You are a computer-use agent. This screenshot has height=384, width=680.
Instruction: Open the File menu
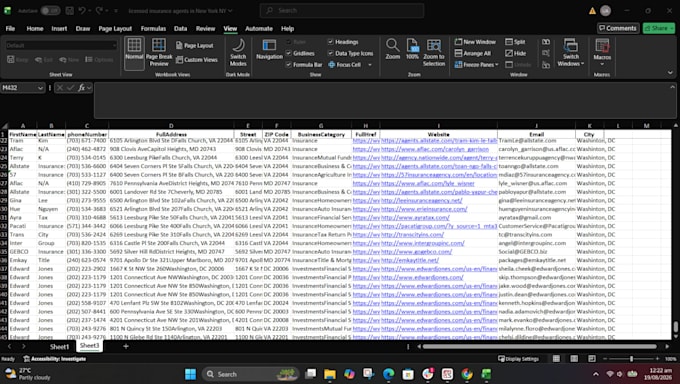coord(10,29)
